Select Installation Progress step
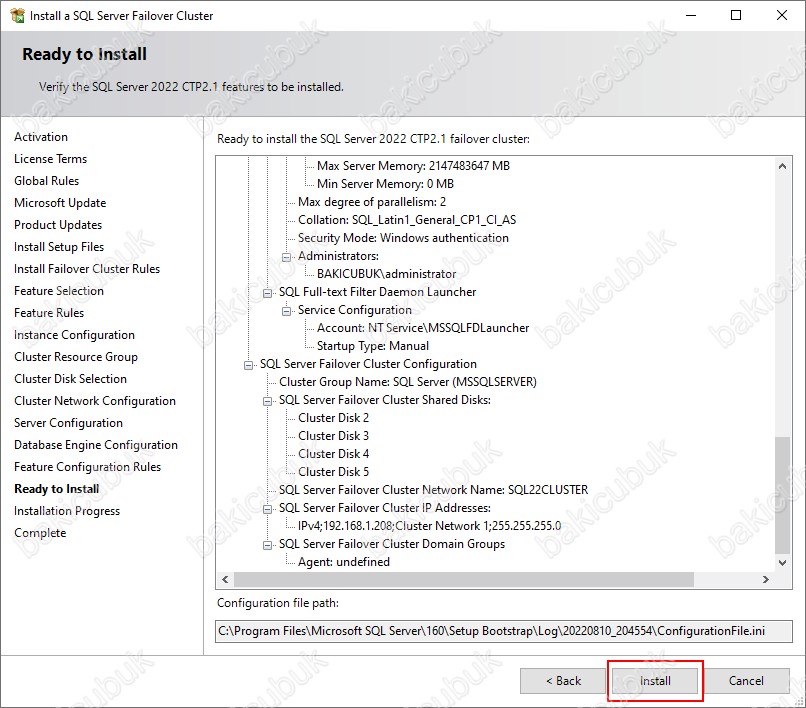Viewport: 806px width, 708px height. pos(67,511)
